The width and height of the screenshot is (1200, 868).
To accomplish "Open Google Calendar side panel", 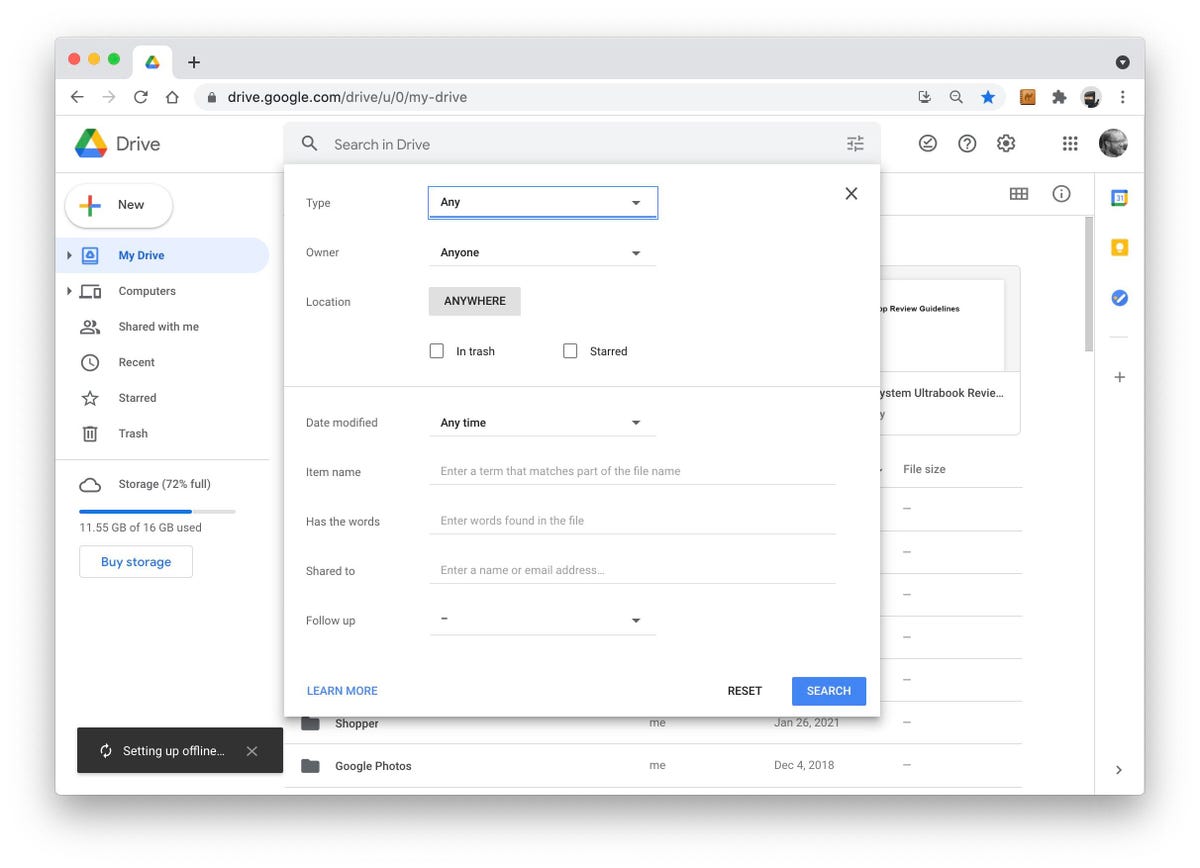I will [1120, 198].
